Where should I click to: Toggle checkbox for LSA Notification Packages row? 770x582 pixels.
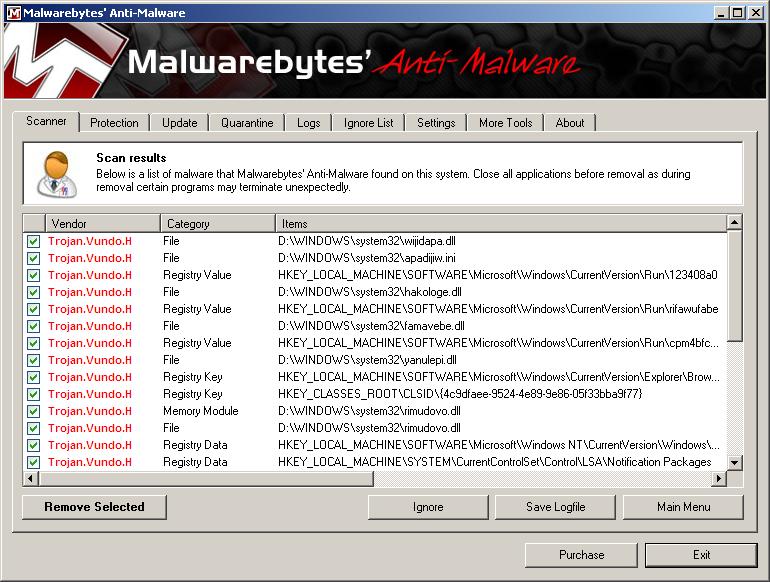(x=33, y=462)
